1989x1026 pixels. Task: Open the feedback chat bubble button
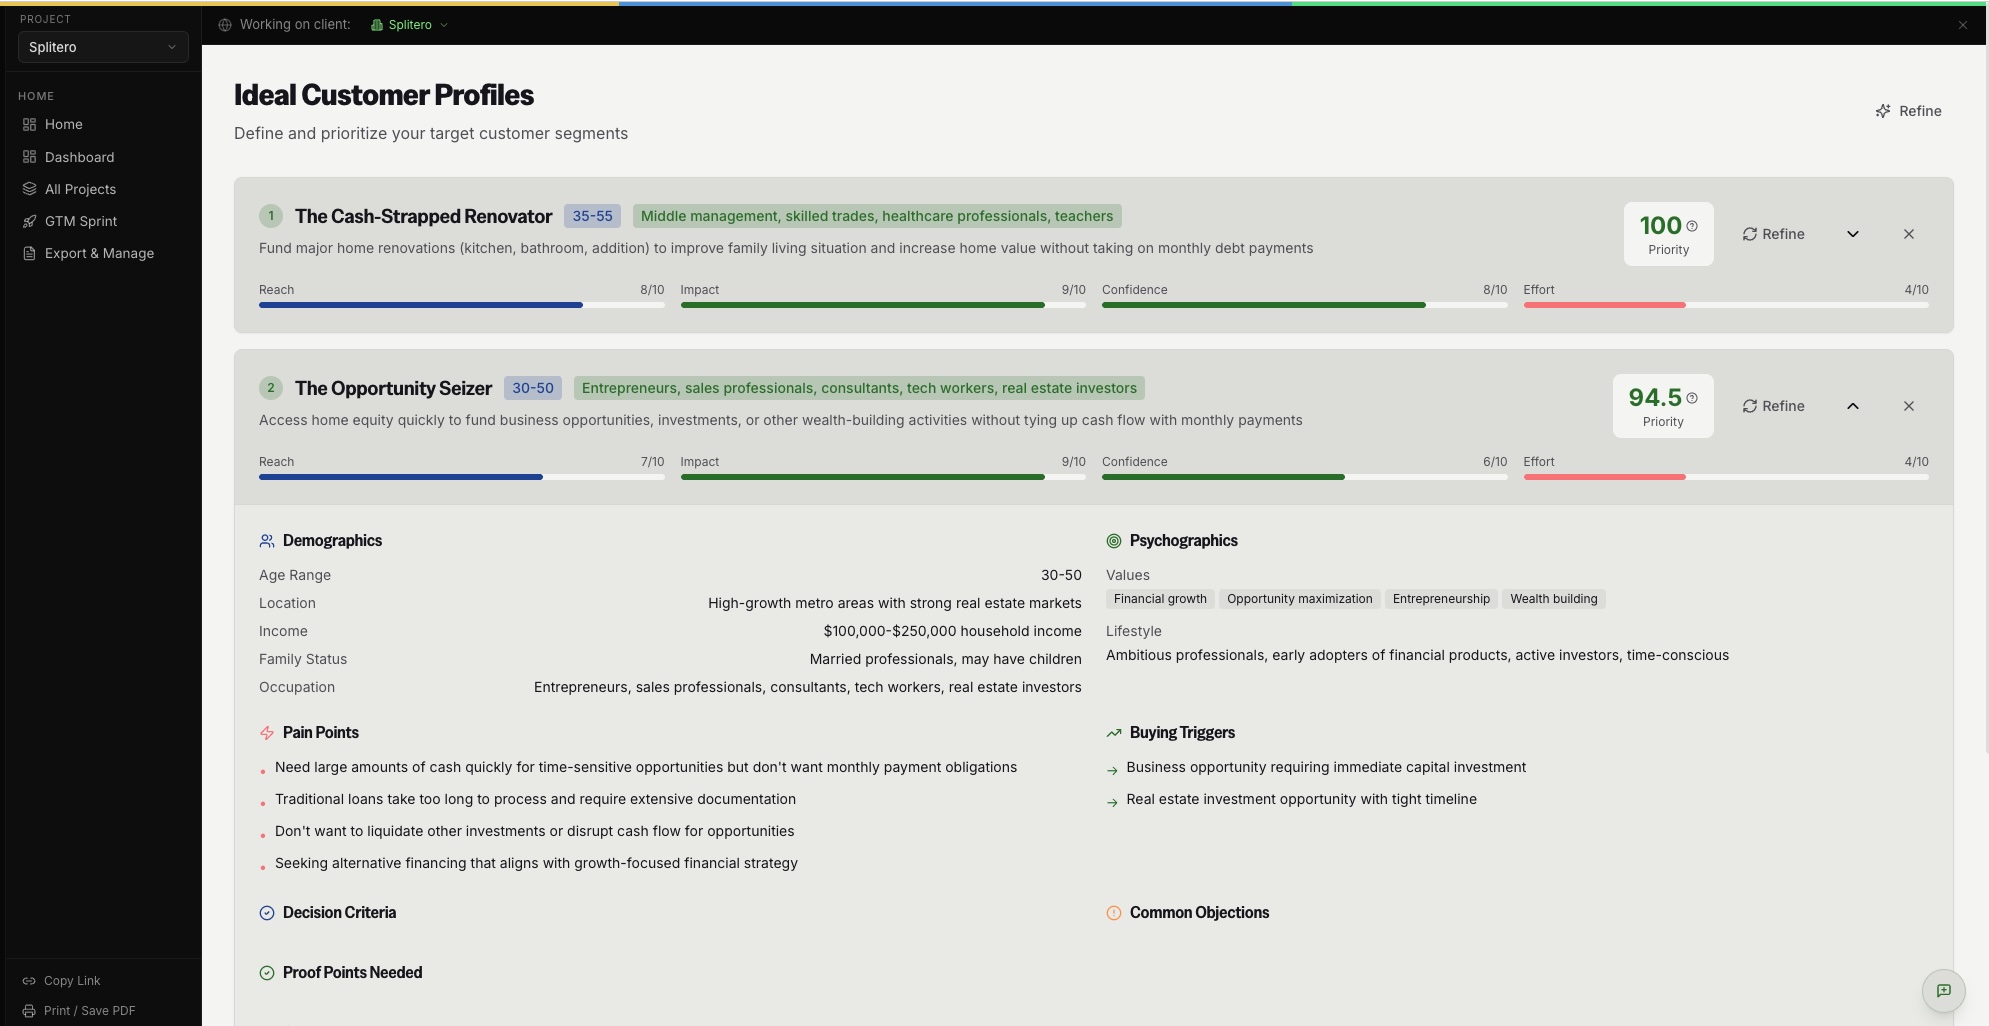(x=1943, y=990)
